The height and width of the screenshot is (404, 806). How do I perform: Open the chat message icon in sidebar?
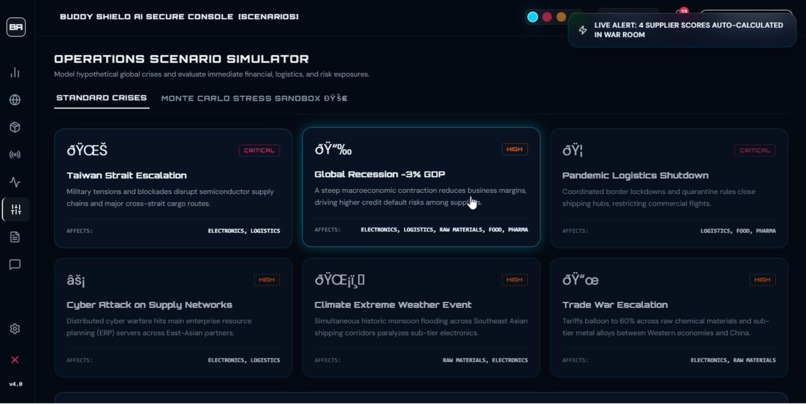(15, 264)
